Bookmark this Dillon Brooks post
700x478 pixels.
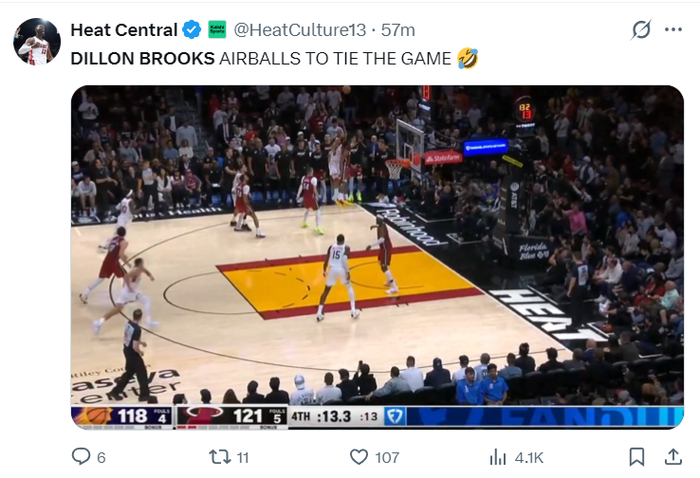pos(636,457)
